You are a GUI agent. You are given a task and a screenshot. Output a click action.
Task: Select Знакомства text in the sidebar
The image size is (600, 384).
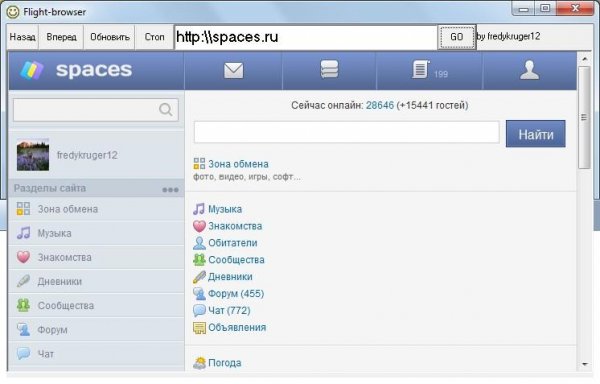[x=64, y=257]
